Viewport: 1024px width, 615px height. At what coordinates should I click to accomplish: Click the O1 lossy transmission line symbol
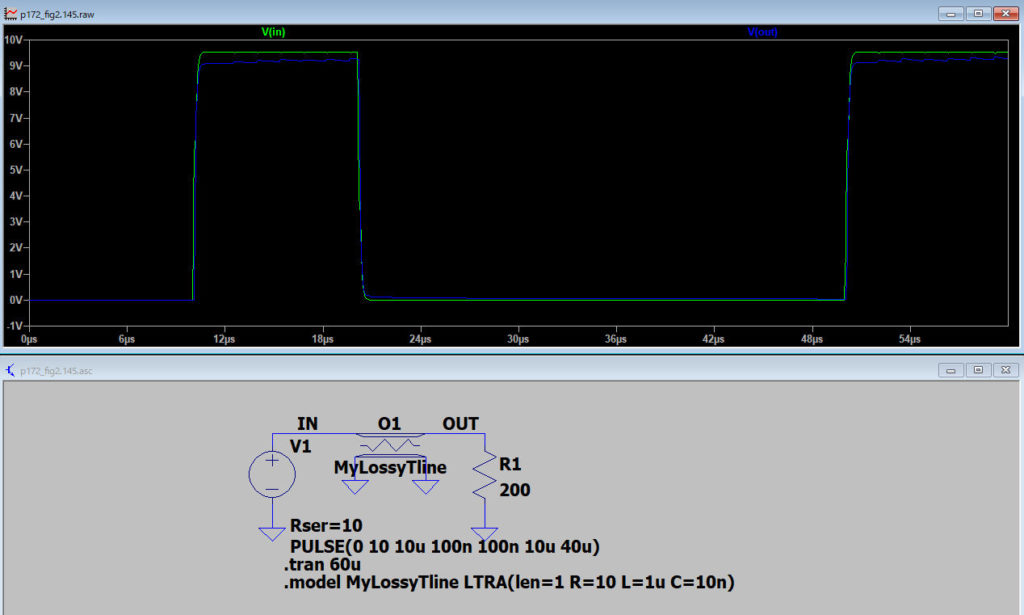390,443
